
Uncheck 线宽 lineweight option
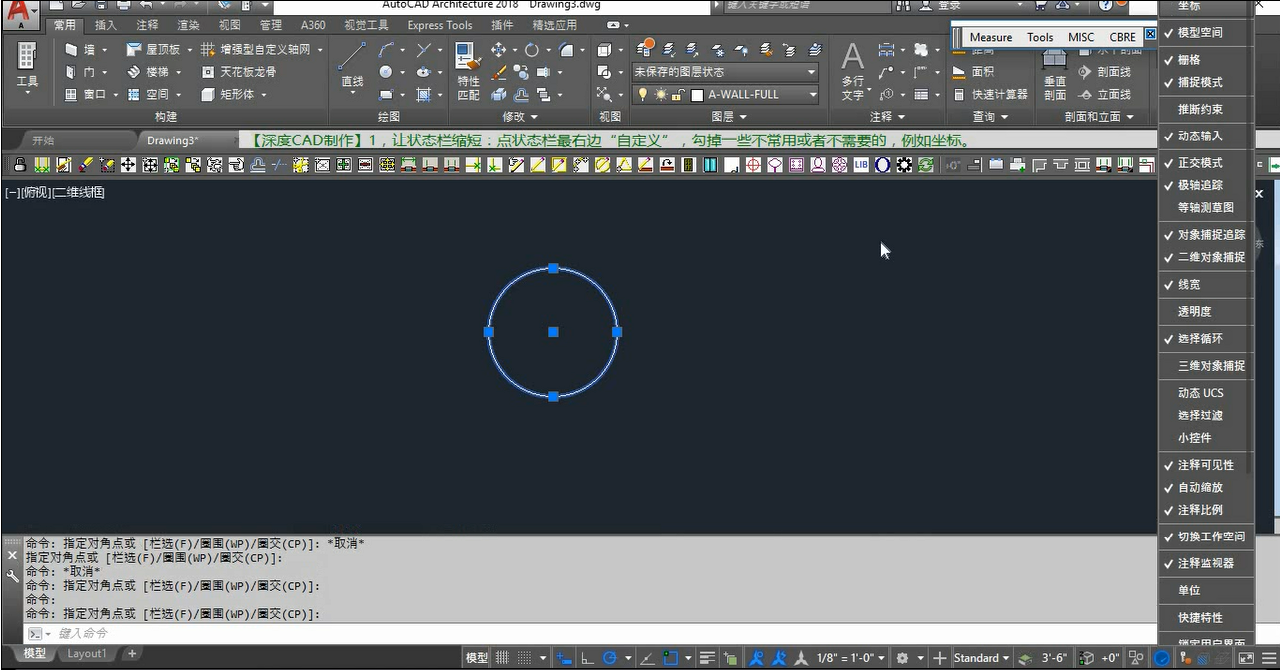click(x=1205, y=285)
